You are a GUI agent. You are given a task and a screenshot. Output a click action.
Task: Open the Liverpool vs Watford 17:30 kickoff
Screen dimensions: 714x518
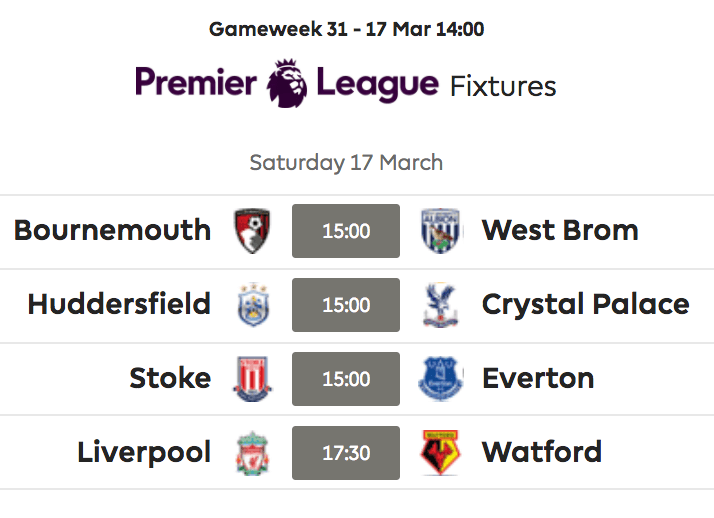(346, 453)
